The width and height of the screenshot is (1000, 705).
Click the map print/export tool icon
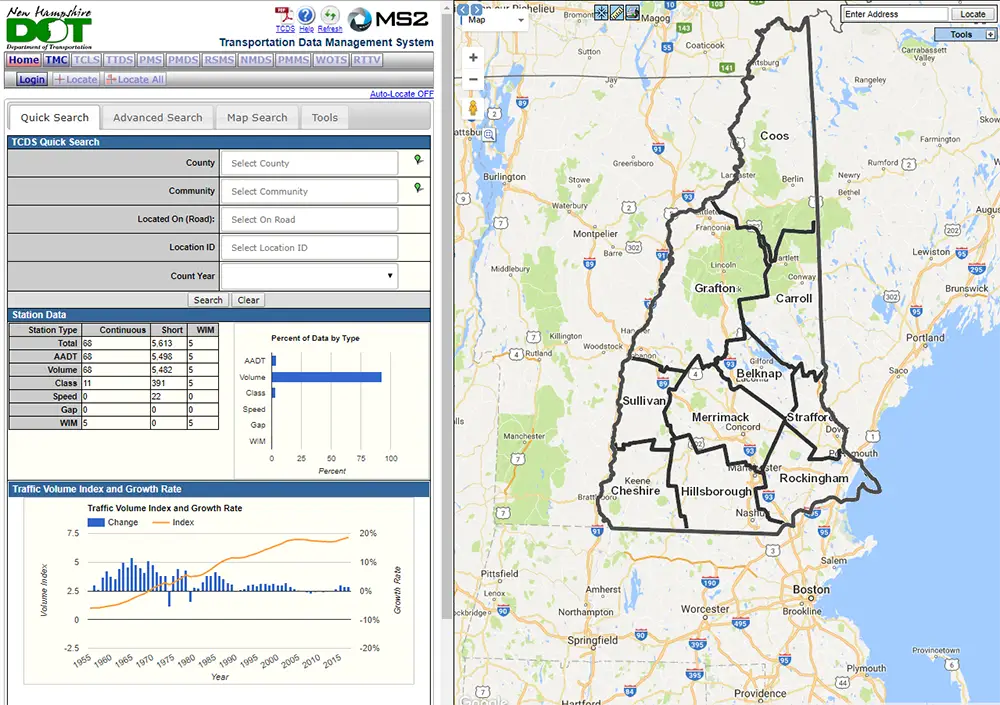point(632,12)
